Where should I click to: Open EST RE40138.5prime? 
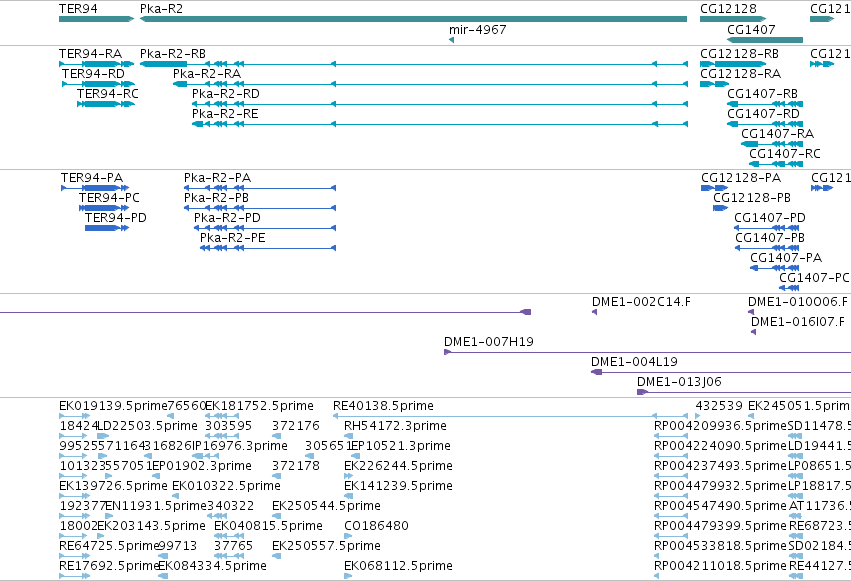[510, 416]
